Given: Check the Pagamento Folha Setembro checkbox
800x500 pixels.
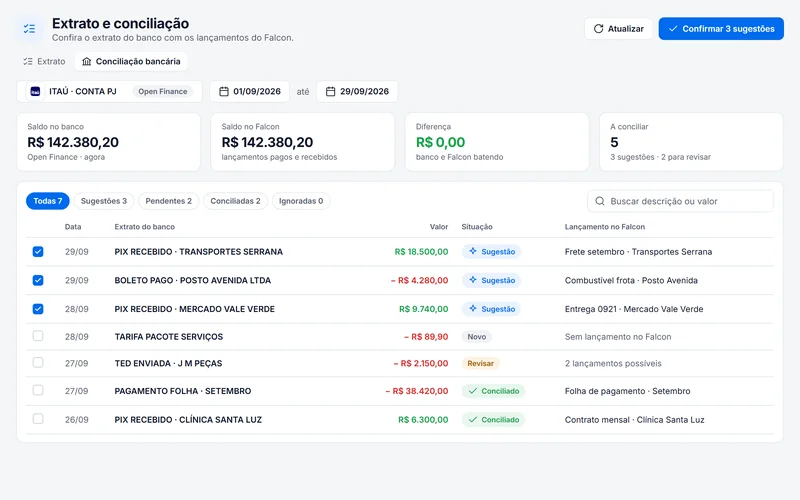Looking at the screenshot, I should click(38, 390).
